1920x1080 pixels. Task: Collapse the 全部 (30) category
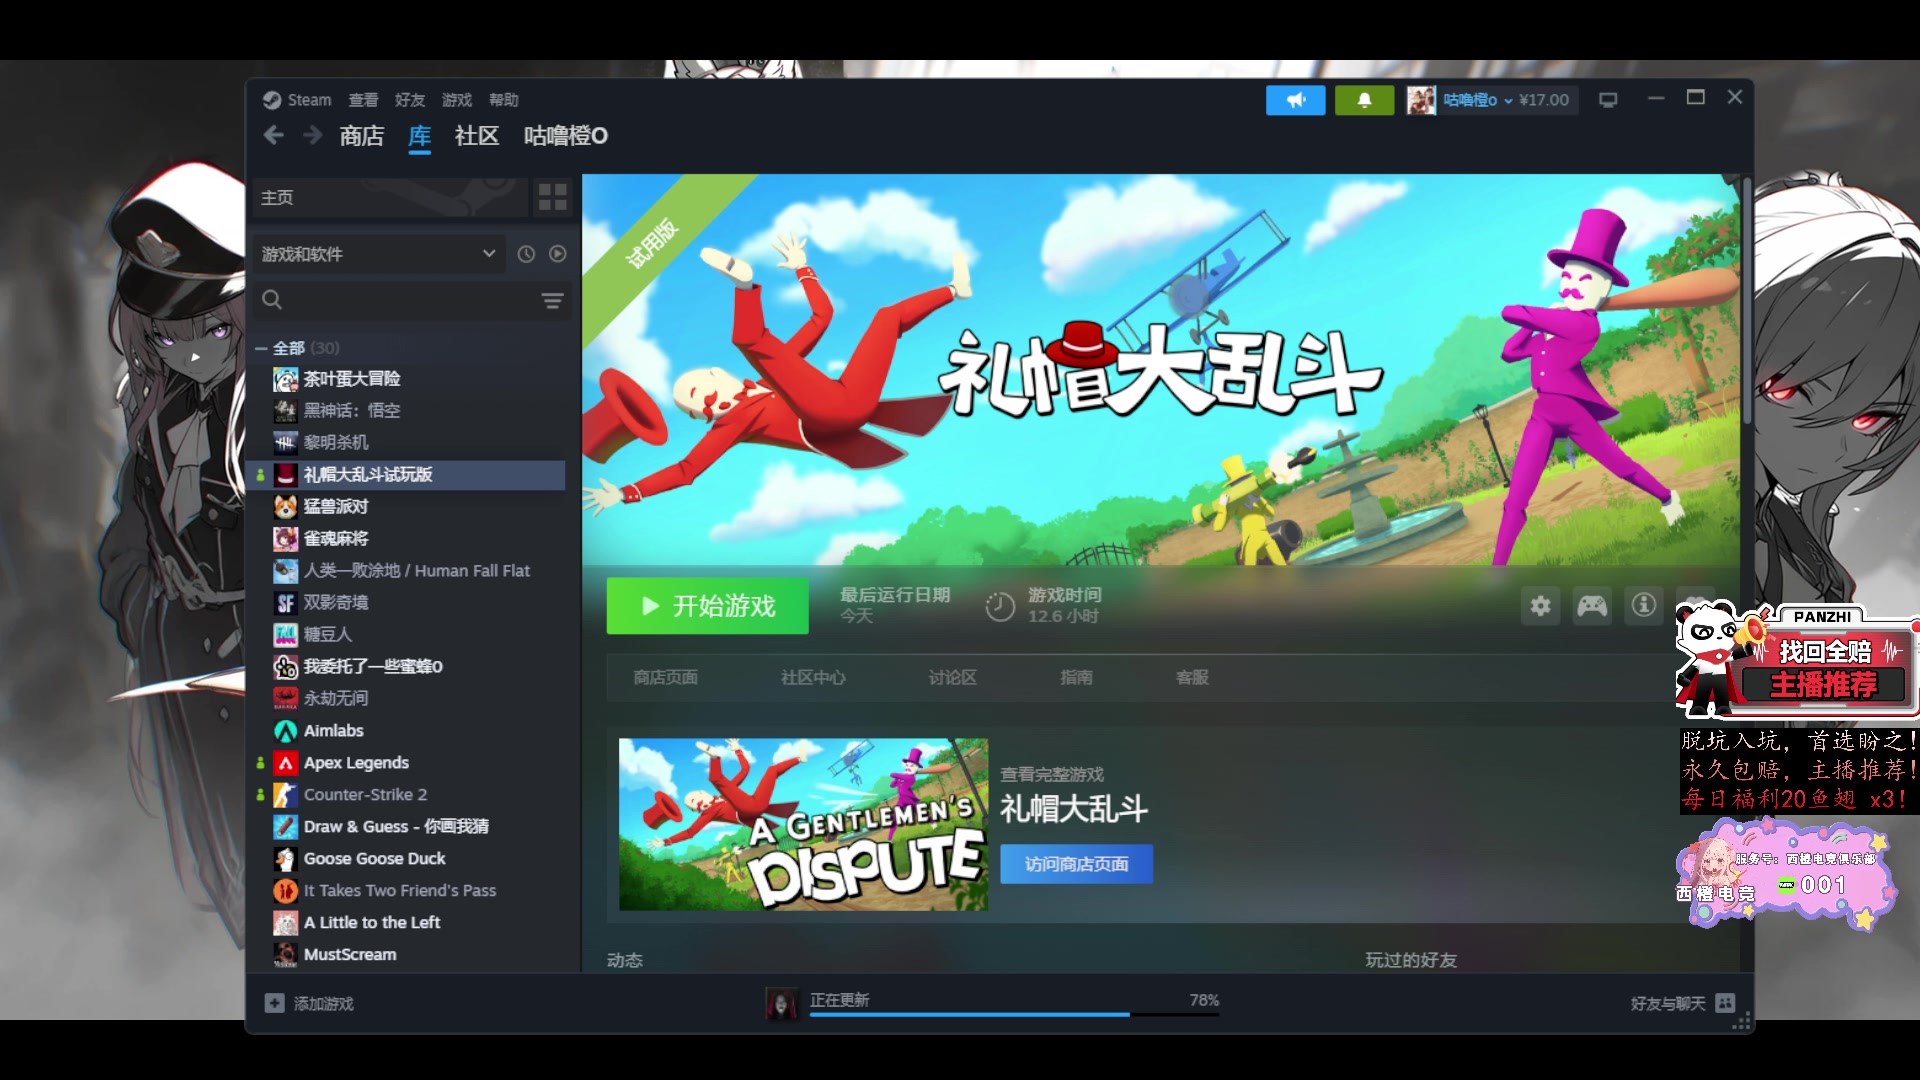point(261,348)
